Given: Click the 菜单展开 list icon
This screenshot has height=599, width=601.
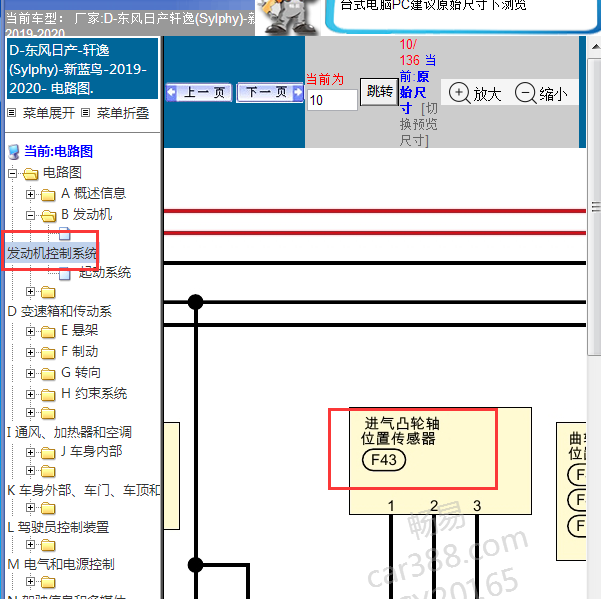Looking at the screenshot, I should 11,113.
